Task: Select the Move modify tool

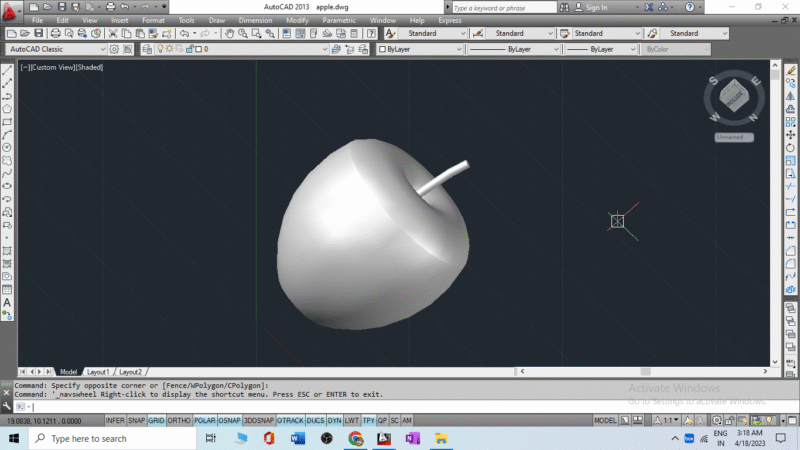Action: 790,135
